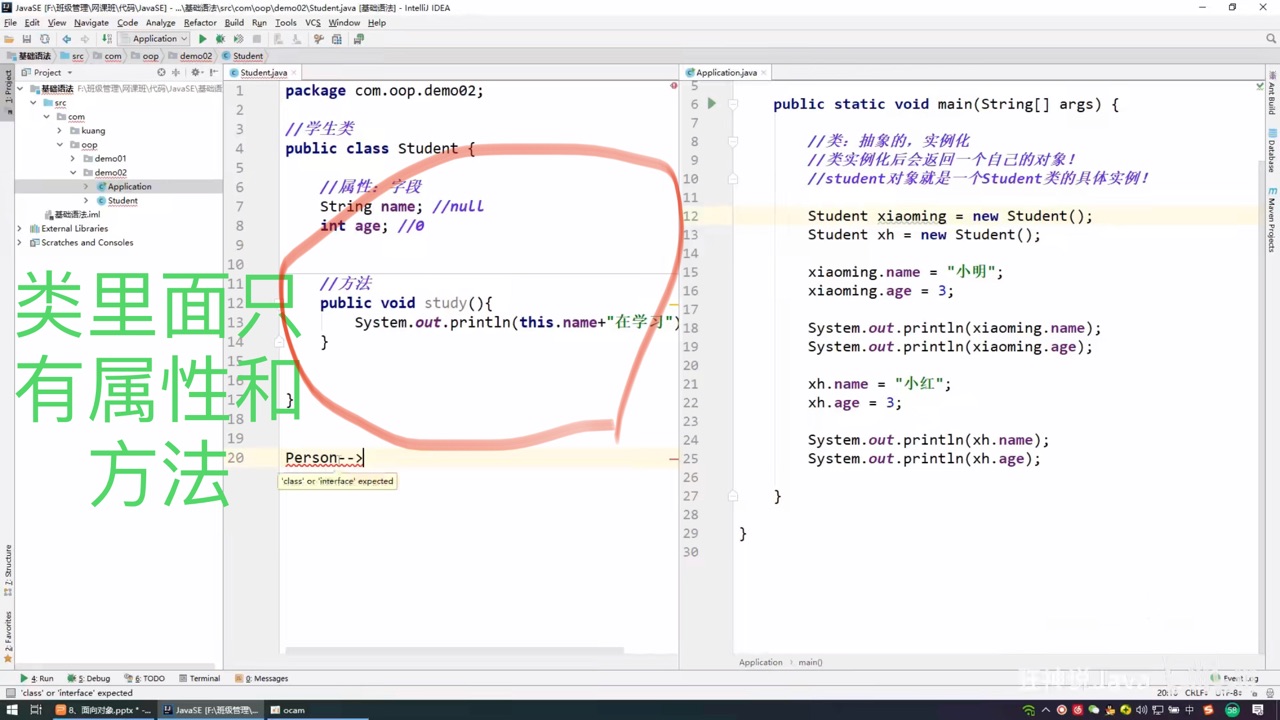Screen dimensions: 1280x720
Task: Place cursor after Person--> in Student.java
Action: click(365, 458)
